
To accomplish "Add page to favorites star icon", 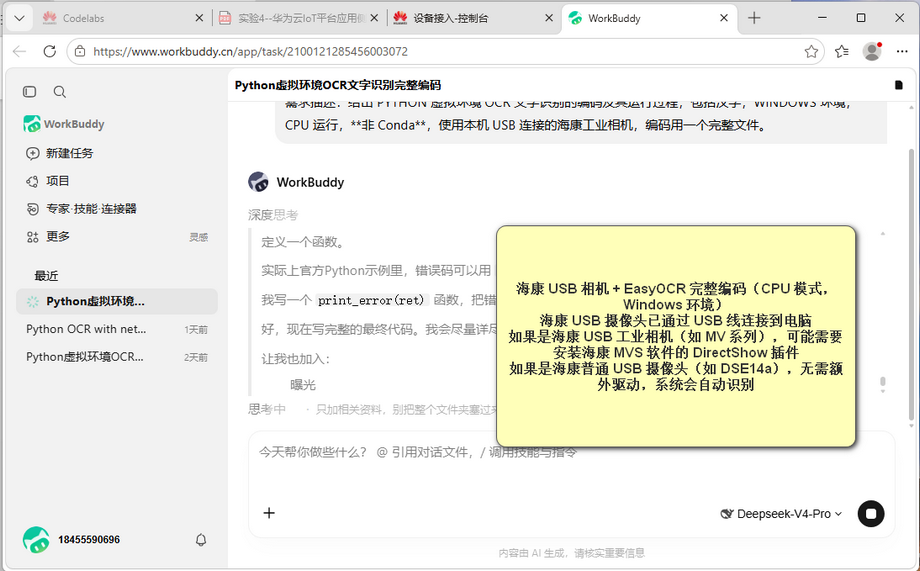I will click(811, 52).
